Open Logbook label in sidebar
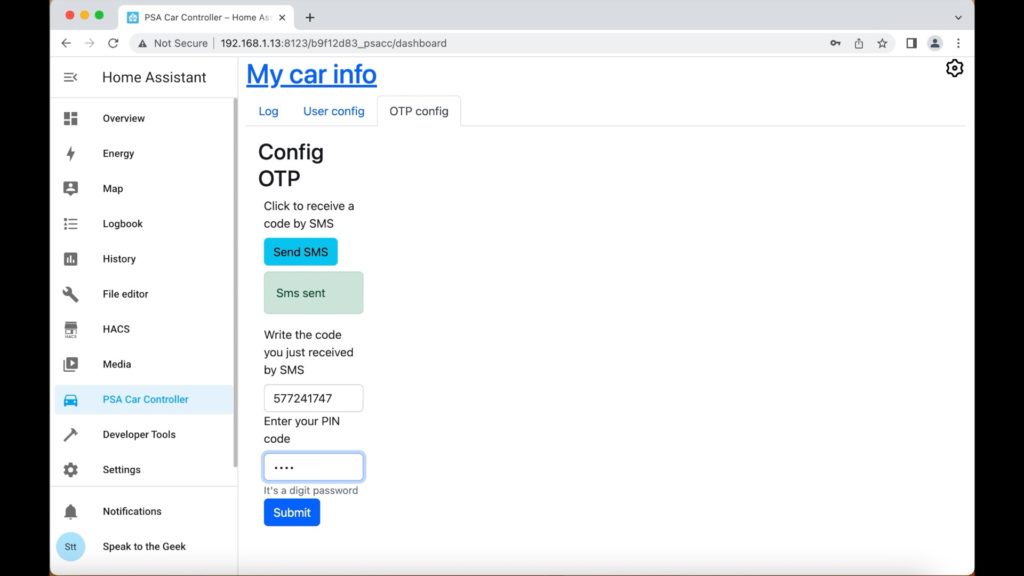Image resolution: width=1024 pixels, height=576 pixels. (122, 223)
